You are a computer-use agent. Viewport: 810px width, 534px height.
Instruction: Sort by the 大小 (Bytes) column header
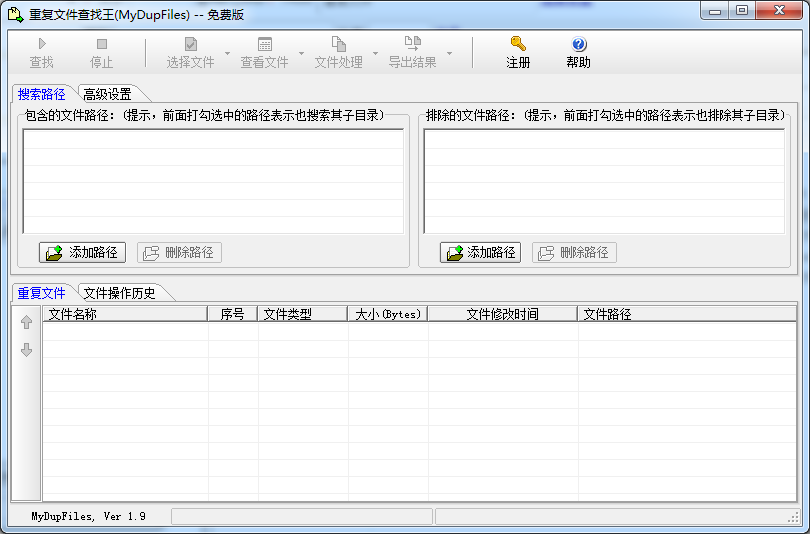pyautogui.click(x=388, y=314)
